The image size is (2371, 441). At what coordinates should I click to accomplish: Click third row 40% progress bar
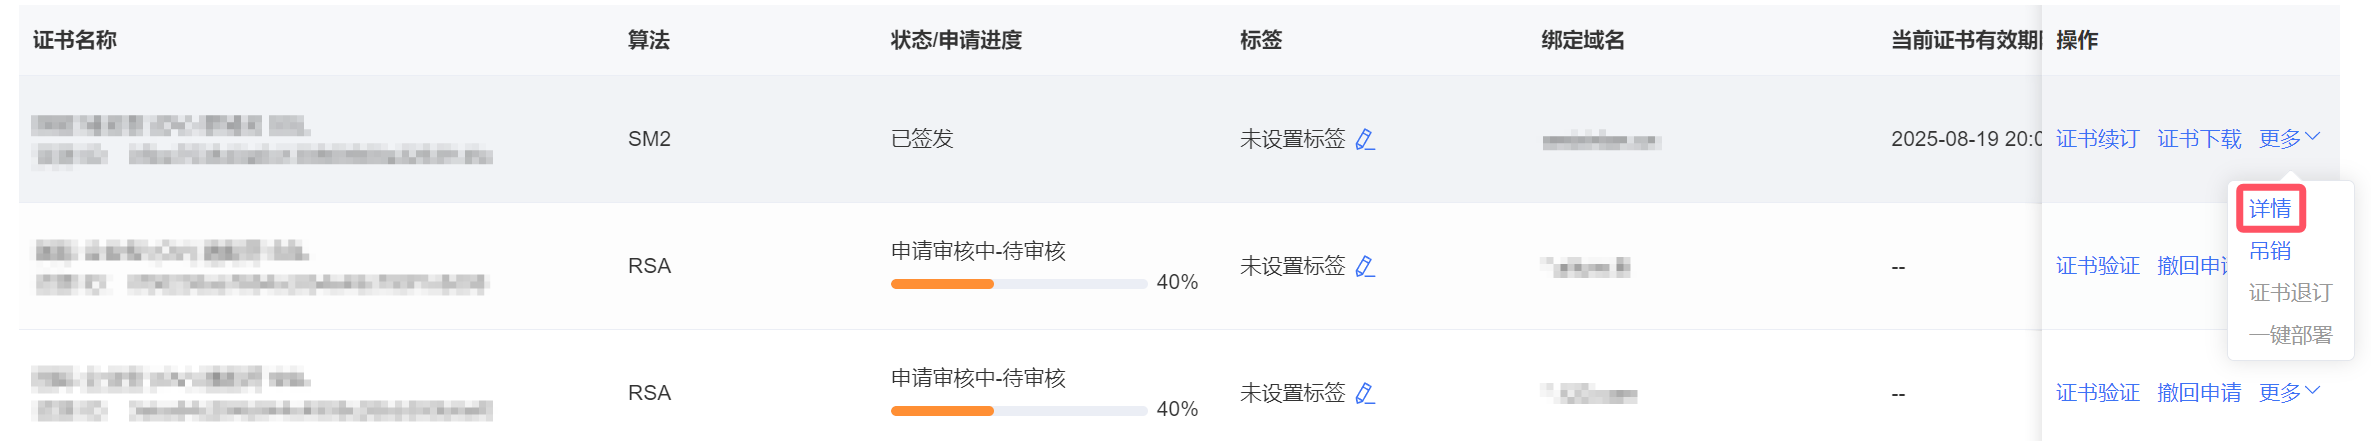coord(1018,411)
